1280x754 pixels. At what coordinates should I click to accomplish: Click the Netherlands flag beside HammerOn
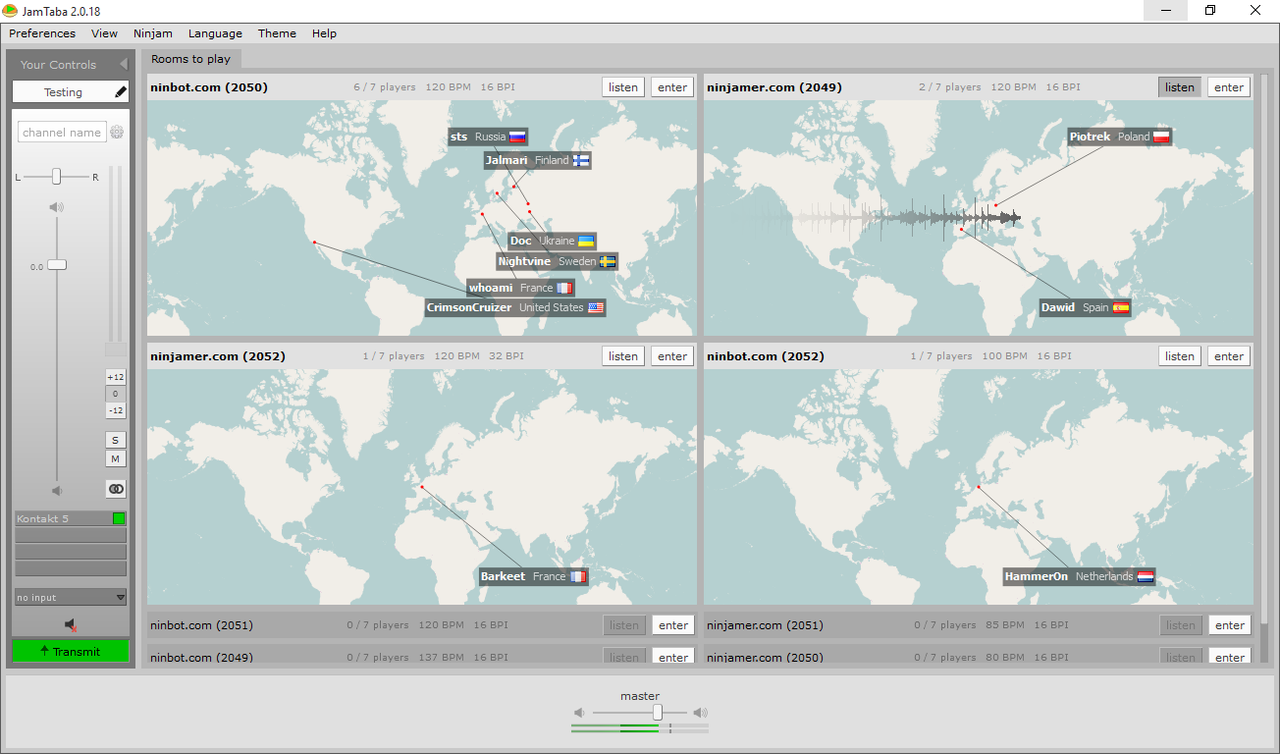(x=1145, y=577)
